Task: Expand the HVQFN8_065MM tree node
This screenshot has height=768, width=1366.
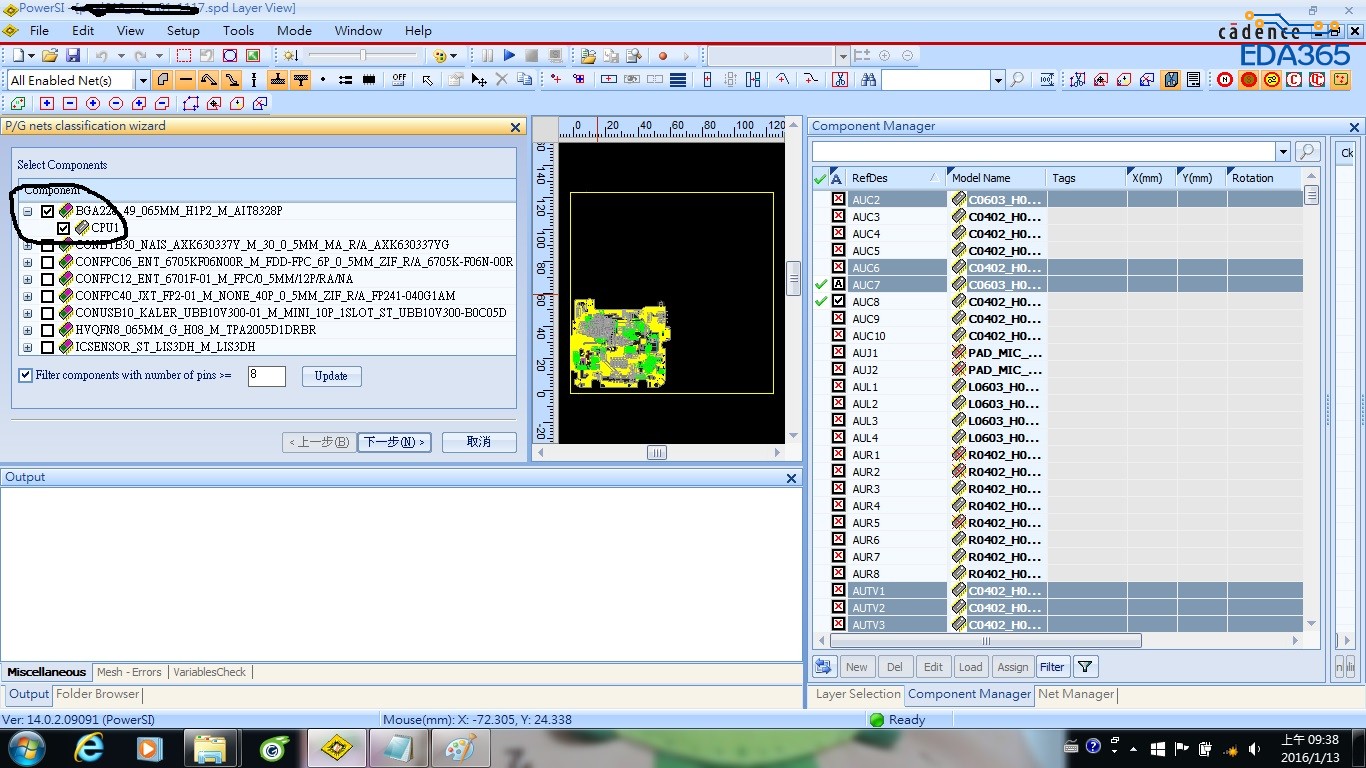Action: tap(28, 330)
